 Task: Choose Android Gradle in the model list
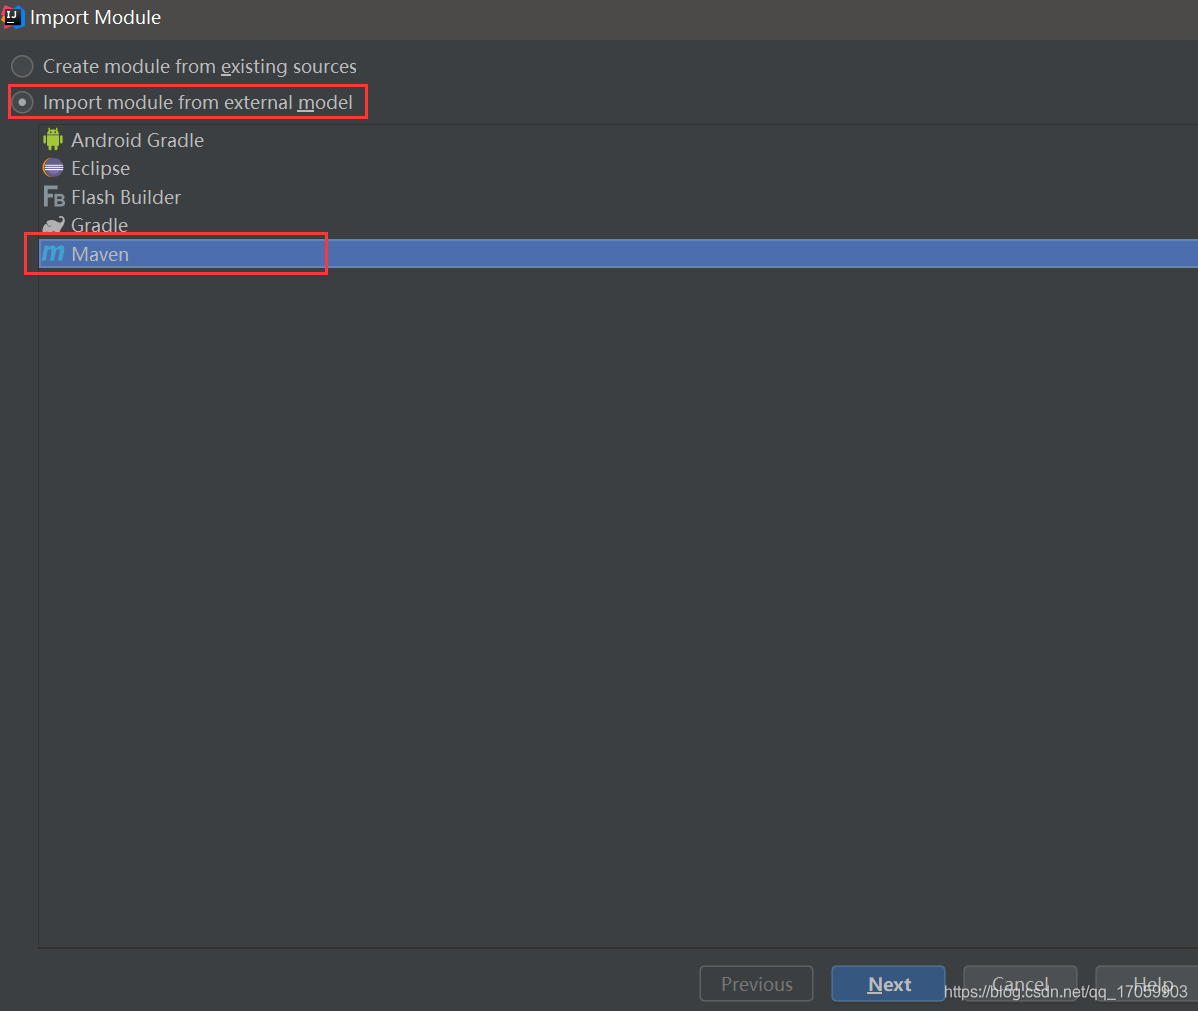[x=618, y=140]
